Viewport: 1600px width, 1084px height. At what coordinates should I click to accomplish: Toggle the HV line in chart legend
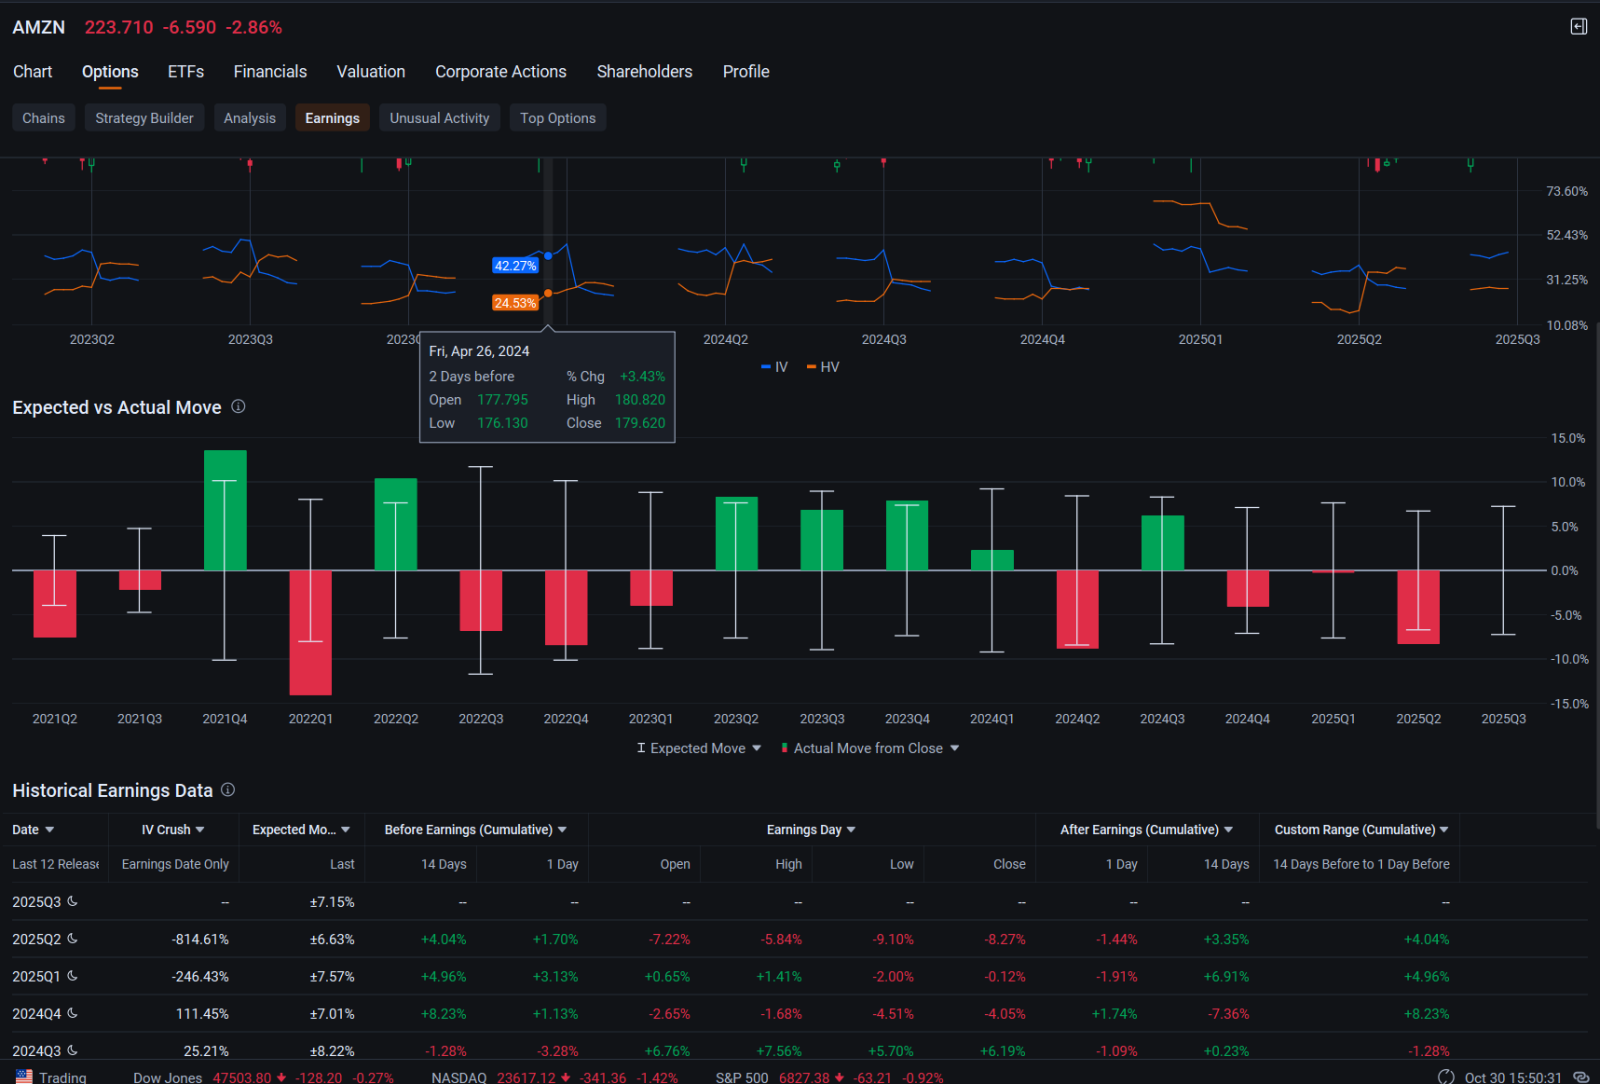coord(823,367)
